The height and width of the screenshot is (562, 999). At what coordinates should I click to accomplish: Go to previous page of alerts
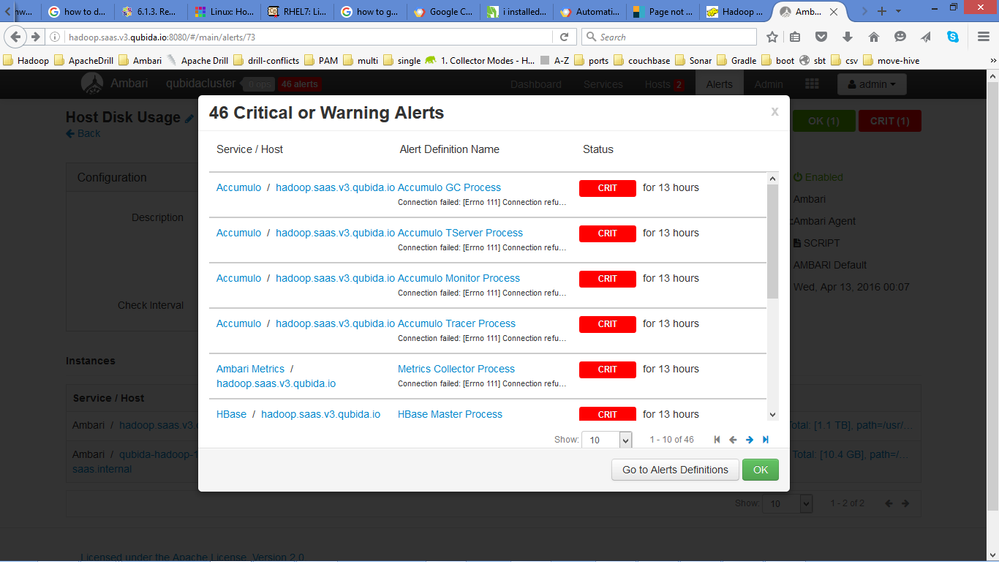(733, 440)
